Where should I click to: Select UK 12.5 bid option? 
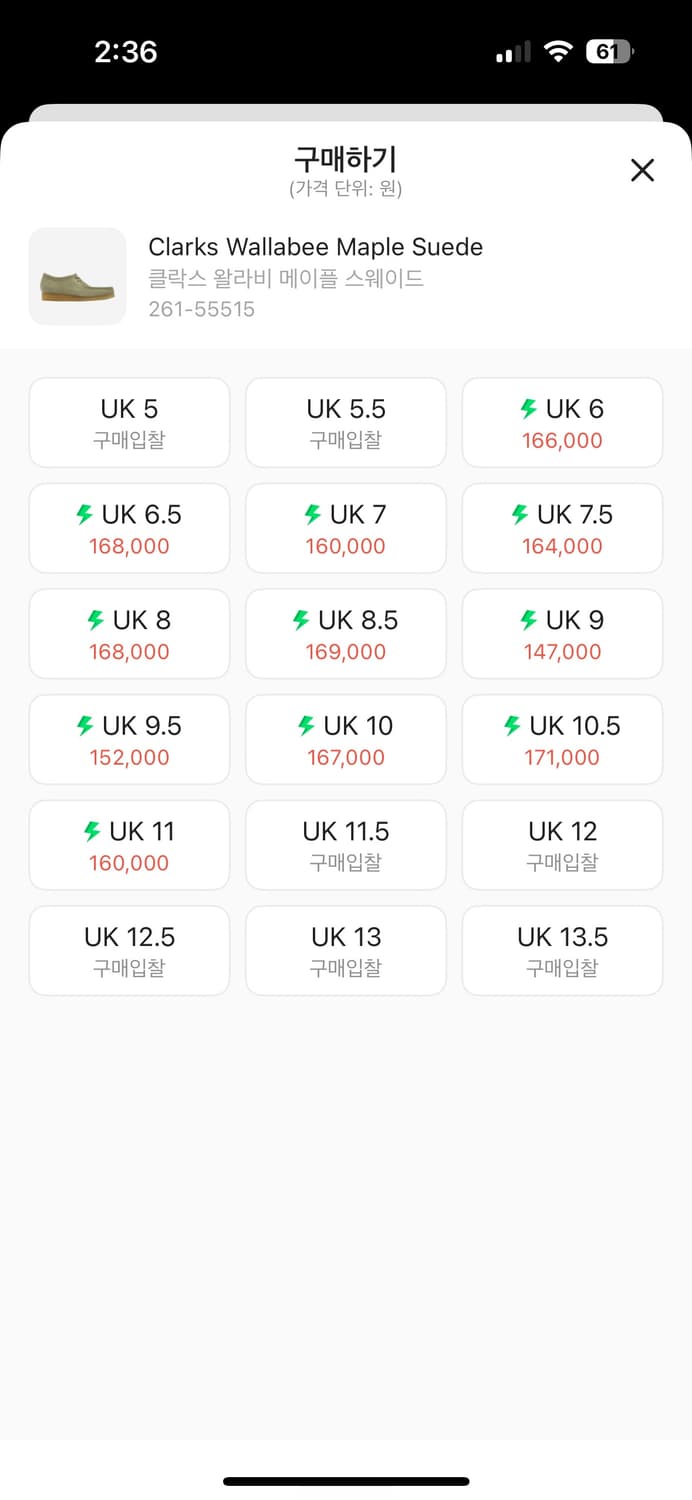point(129,951)
